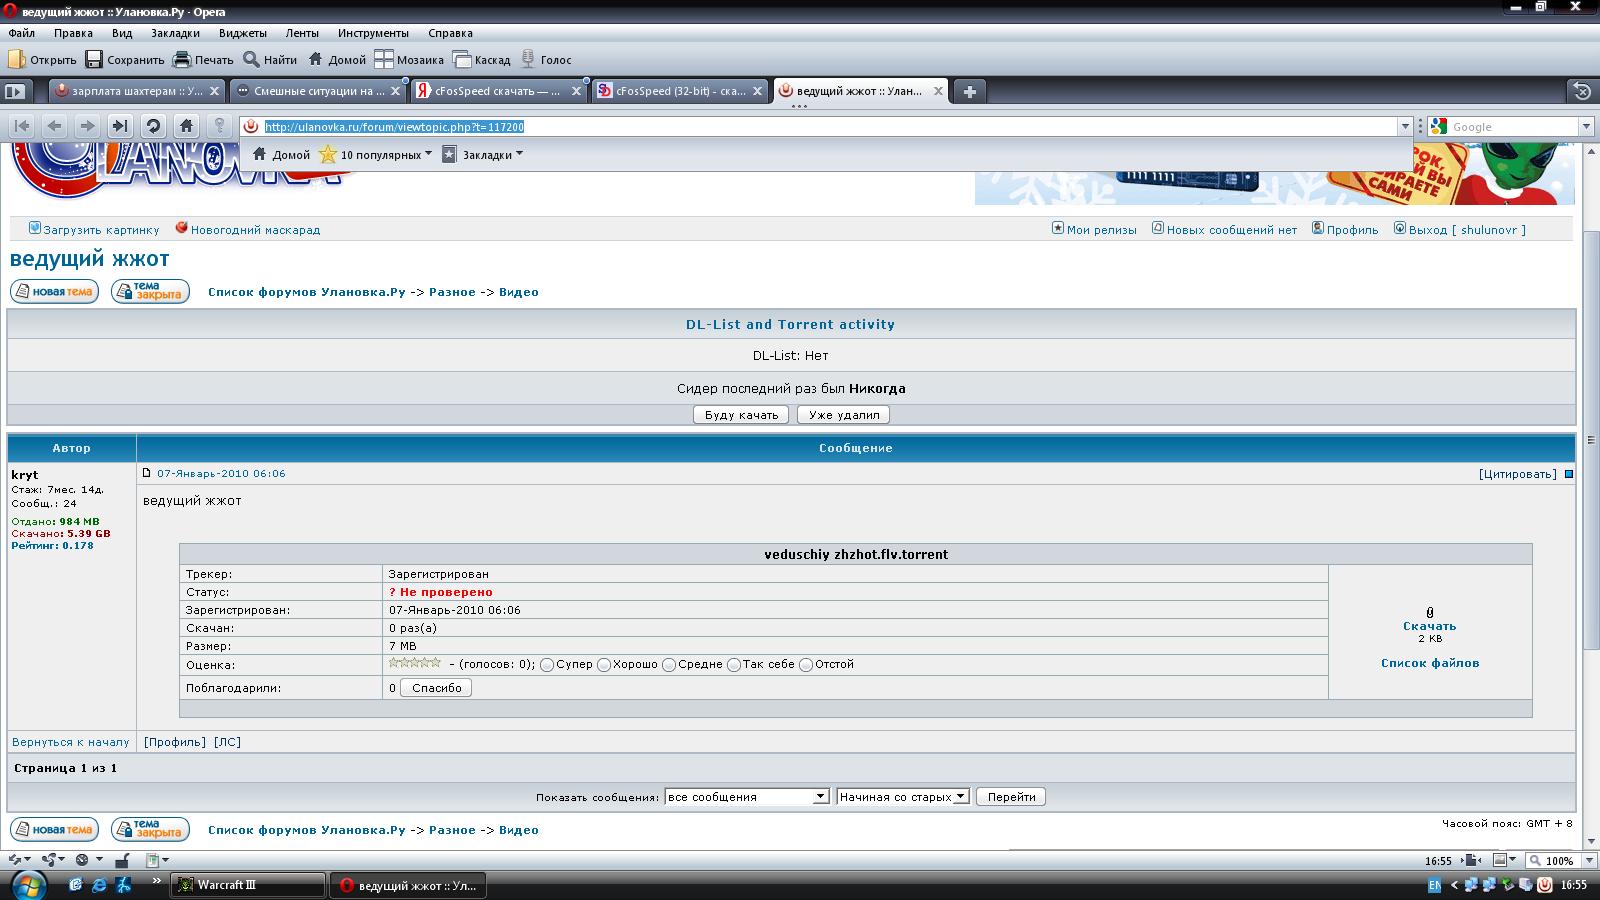Screen dimensions: 1600x900
Task: Arrange windows with Мозаика (Tile)
Action: 409,60
